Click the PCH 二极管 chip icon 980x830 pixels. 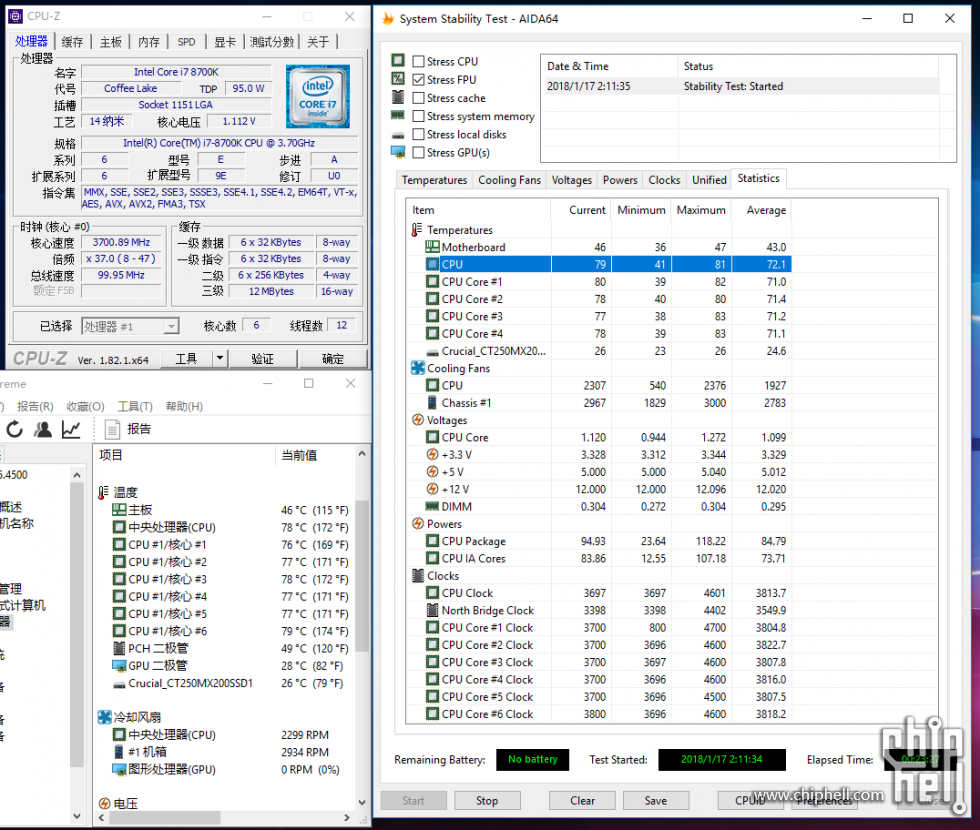pos(119,648)
